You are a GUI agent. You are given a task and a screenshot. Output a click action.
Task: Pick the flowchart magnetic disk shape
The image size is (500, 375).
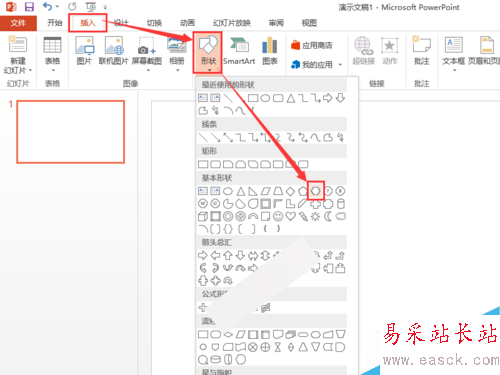(215, 360)
